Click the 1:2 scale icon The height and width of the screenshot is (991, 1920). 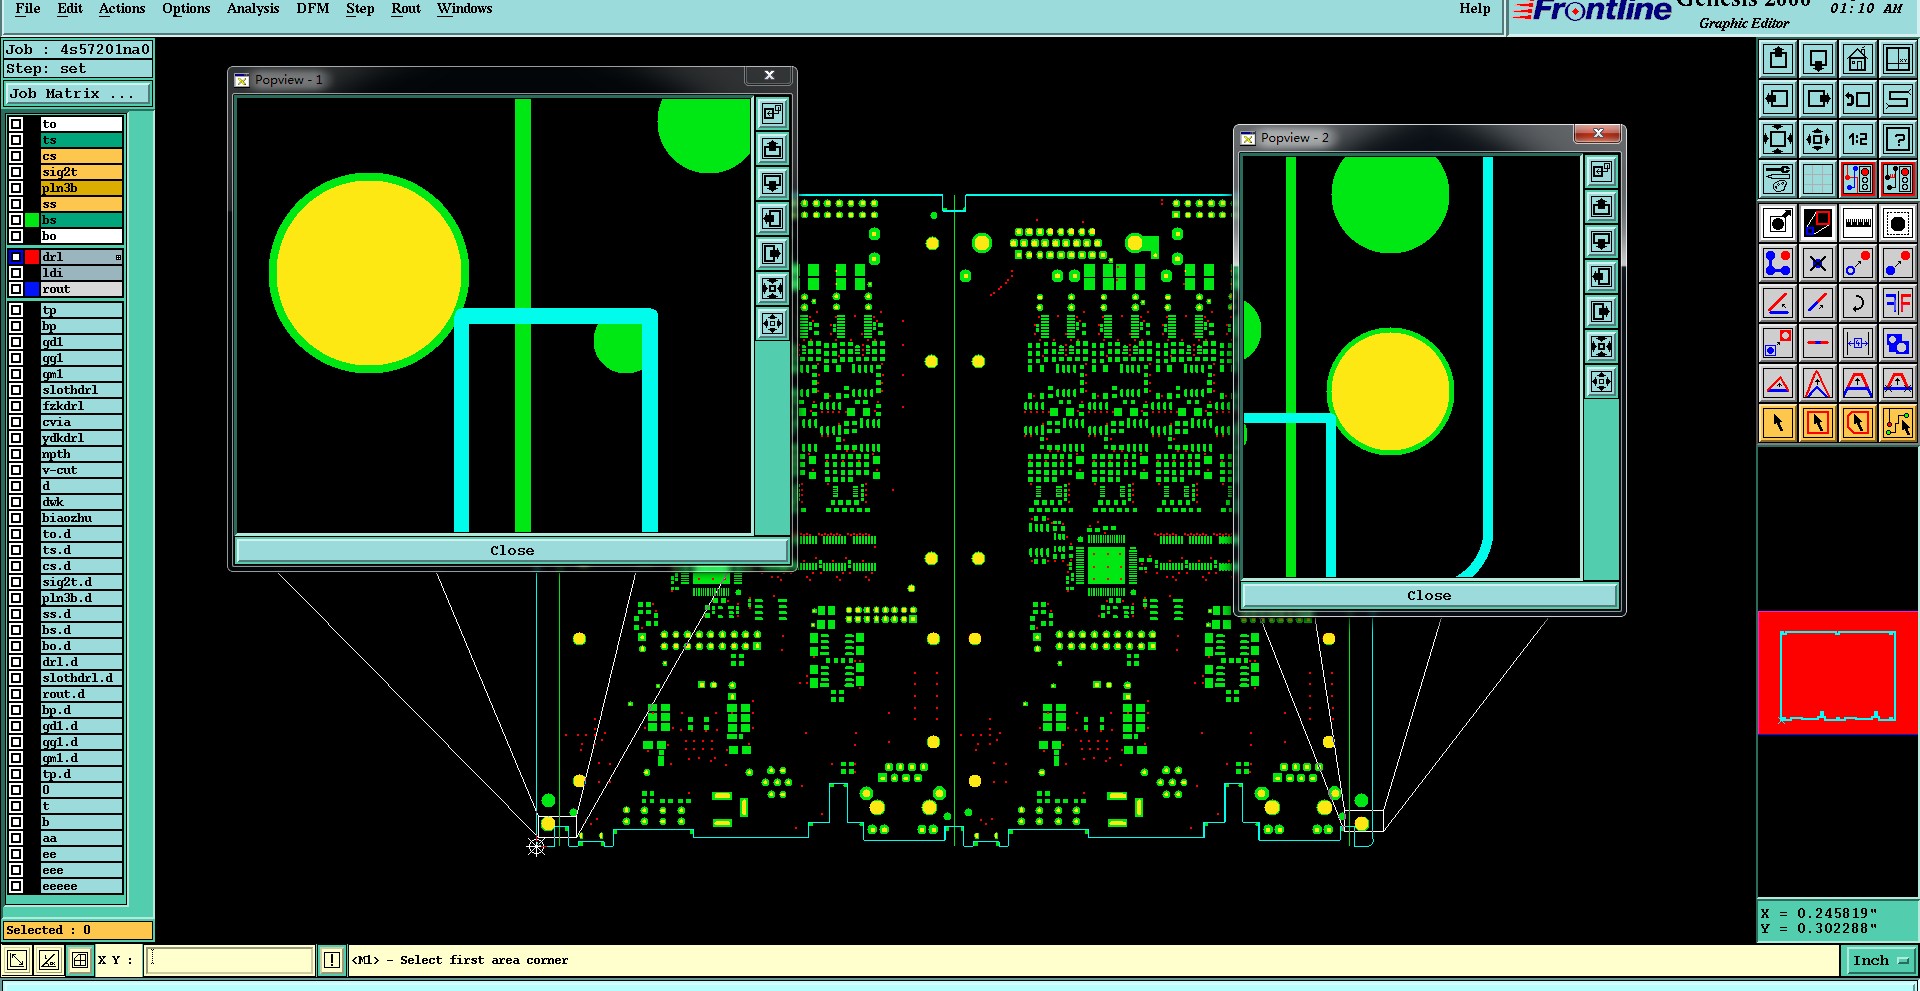pos(1858,139)
